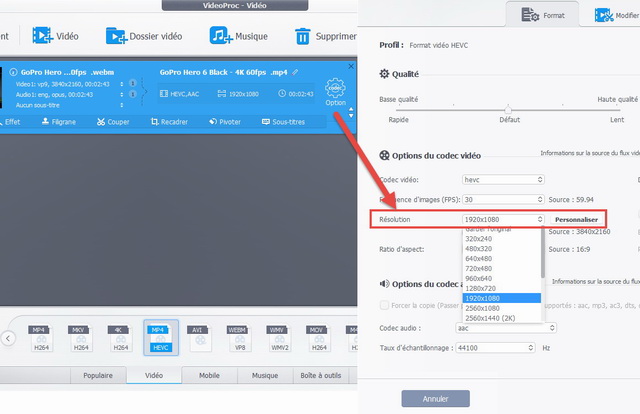Select the MOV H264 output format
The image size is (640, 414).
[319, 338]
